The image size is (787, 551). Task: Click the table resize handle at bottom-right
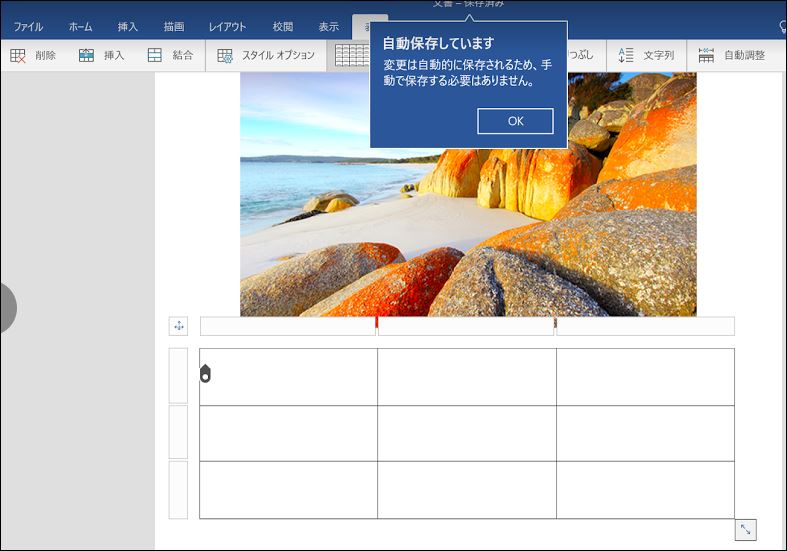(745, 529)
